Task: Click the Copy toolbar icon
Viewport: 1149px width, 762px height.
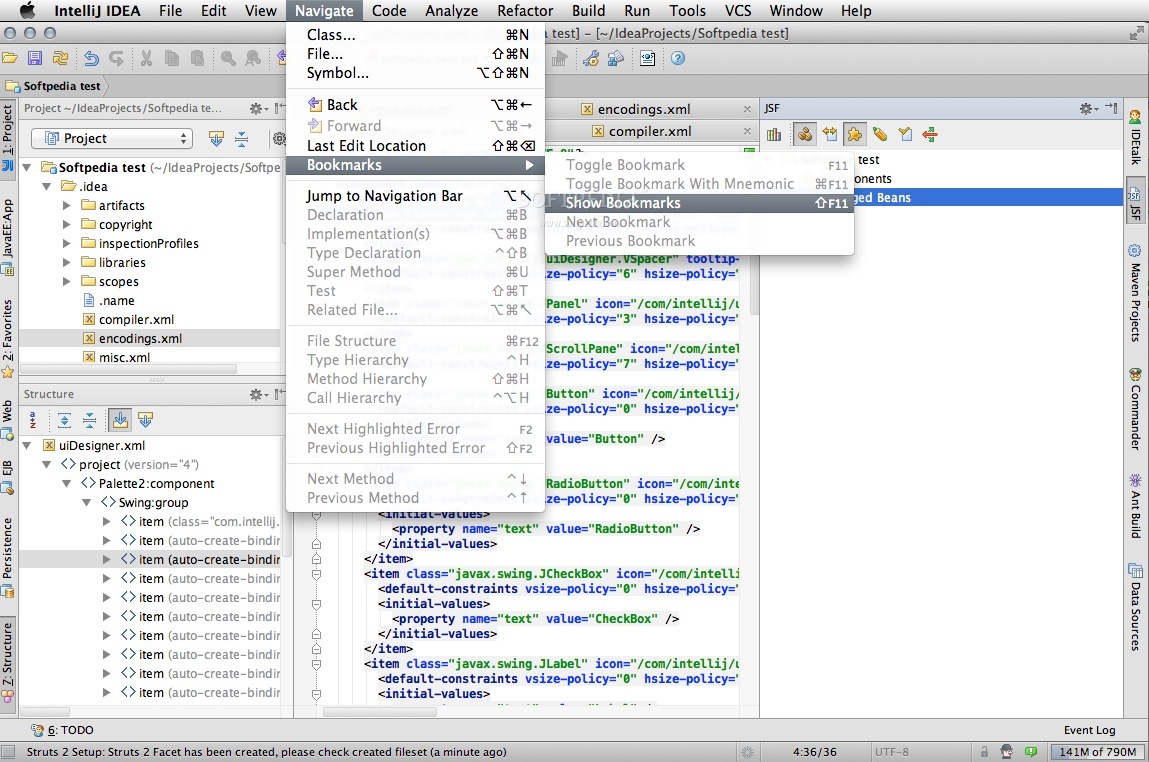Action: coord(171,58)
